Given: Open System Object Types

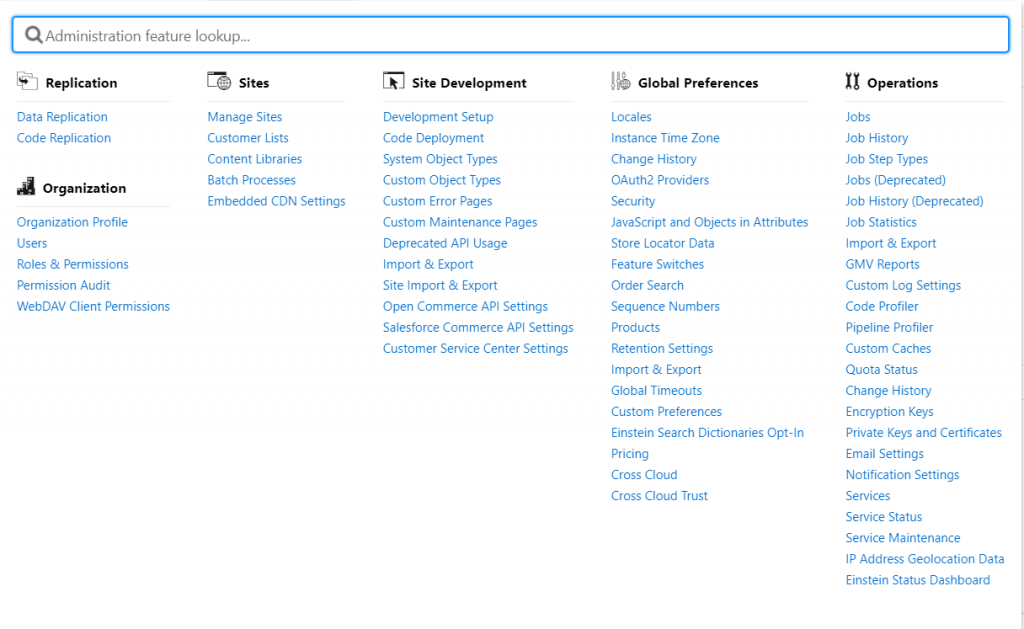Looking at the screenshot, I should tap(440, 159).
